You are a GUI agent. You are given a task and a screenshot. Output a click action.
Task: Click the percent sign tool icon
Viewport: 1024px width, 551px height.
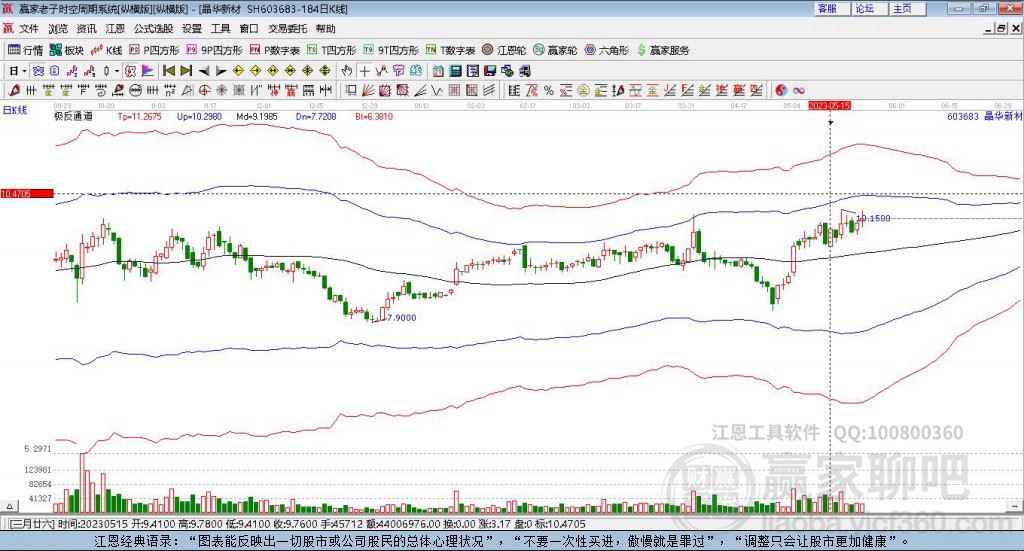549,91
